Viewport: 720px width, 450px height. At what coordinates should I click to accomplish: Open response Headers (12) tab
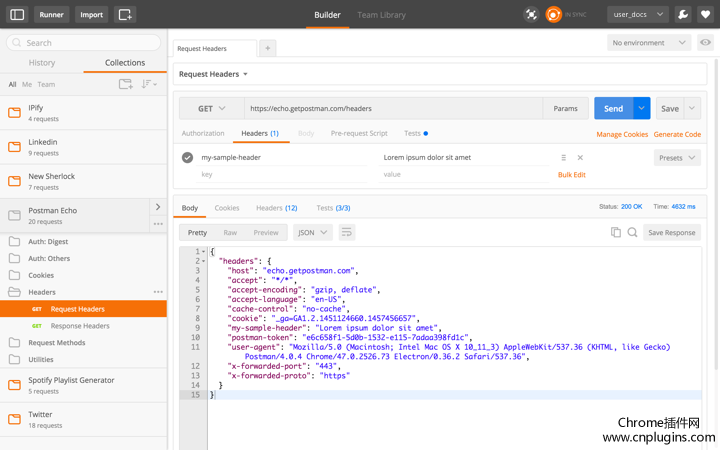pos(277,208)
